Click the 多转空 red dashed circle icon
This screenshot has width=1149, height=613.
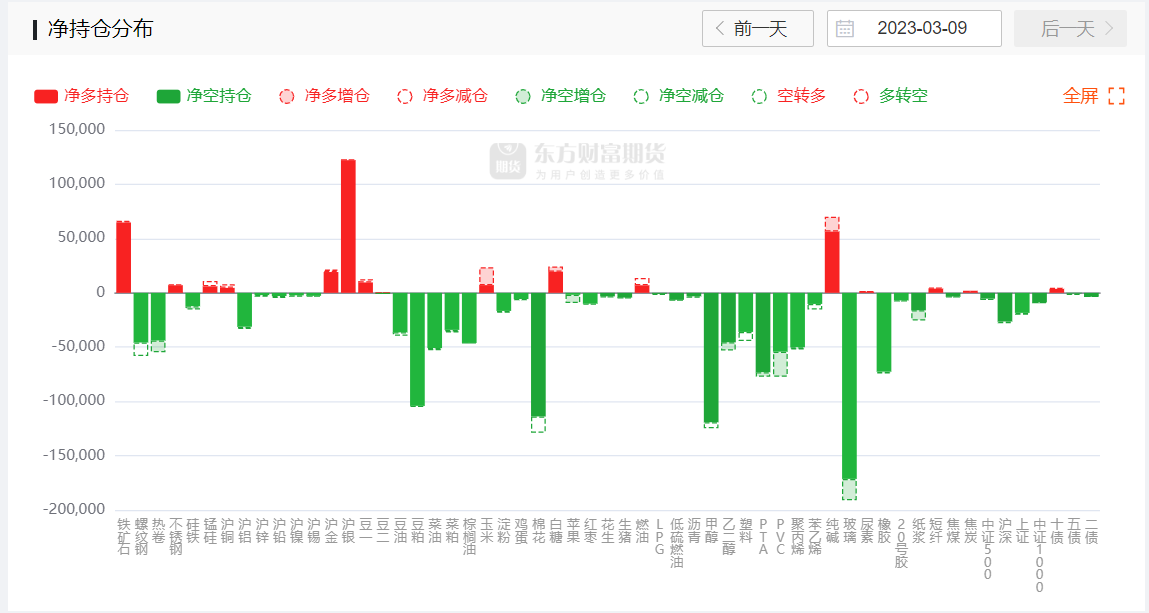[861, 97]
